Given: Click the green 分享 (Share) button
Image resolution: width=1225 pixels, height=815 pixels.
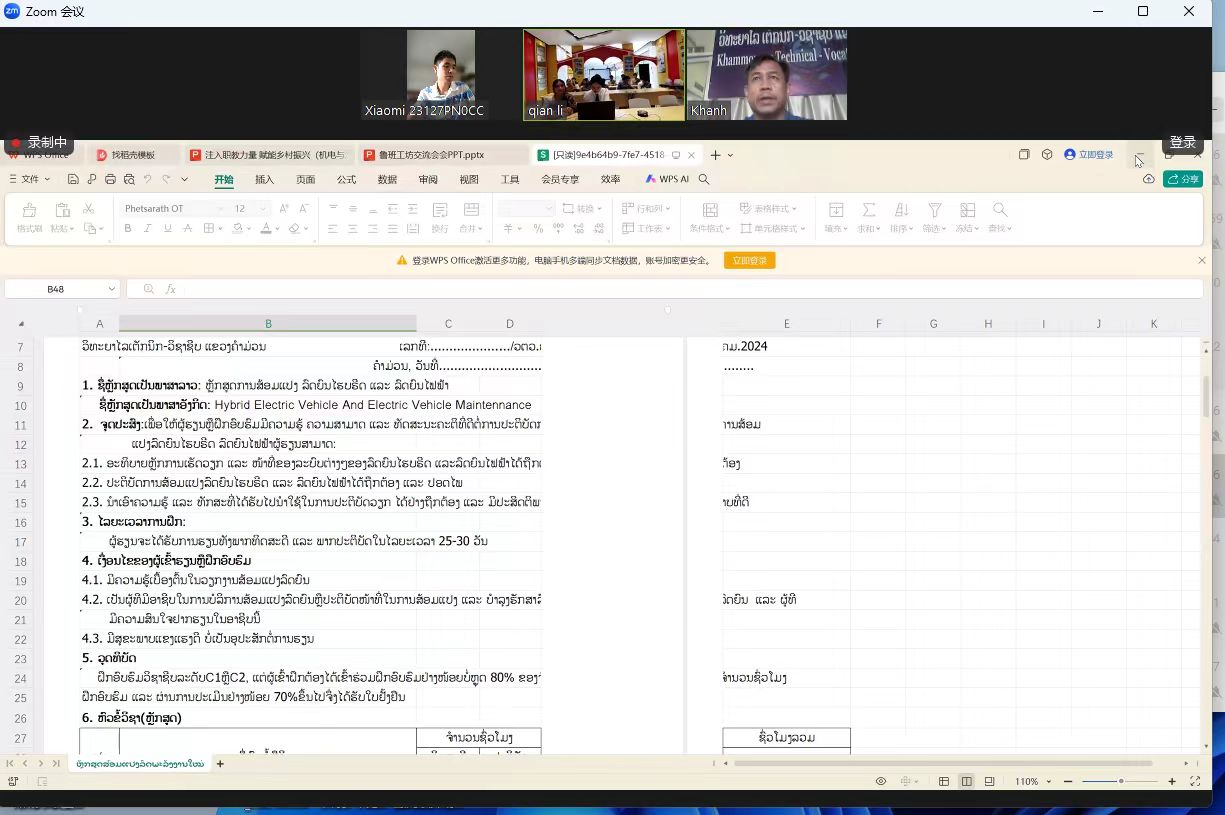Looking at the screenshot, I should click(x=1183, y=180).
